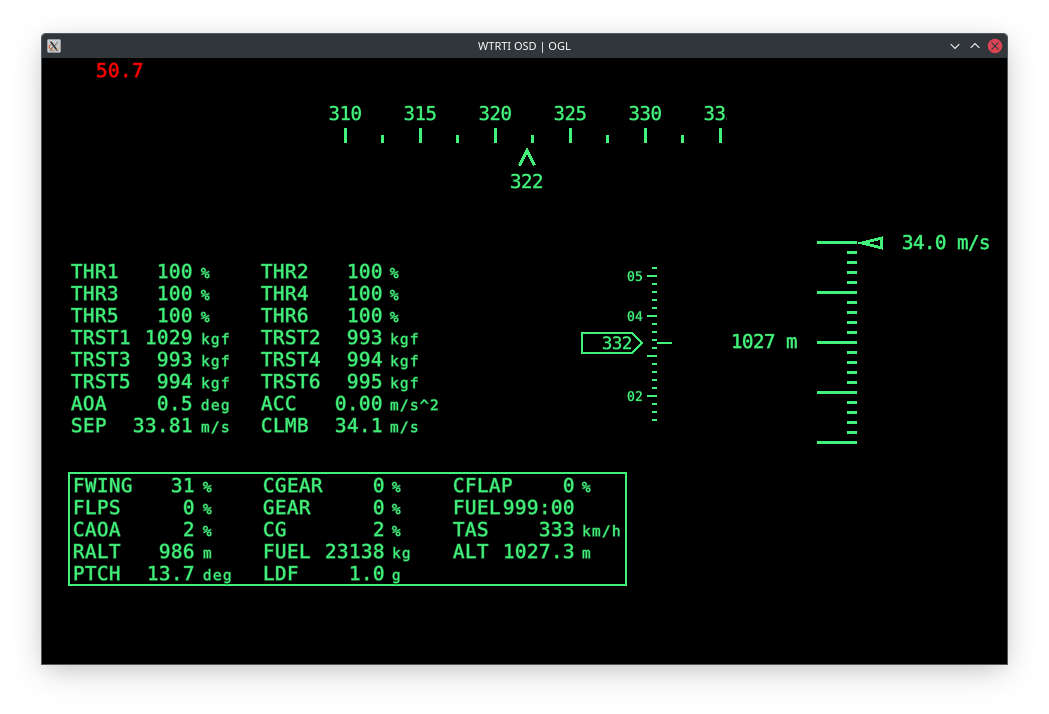
Task: Click the 330 heading tape label
Action: coord(645,114)
